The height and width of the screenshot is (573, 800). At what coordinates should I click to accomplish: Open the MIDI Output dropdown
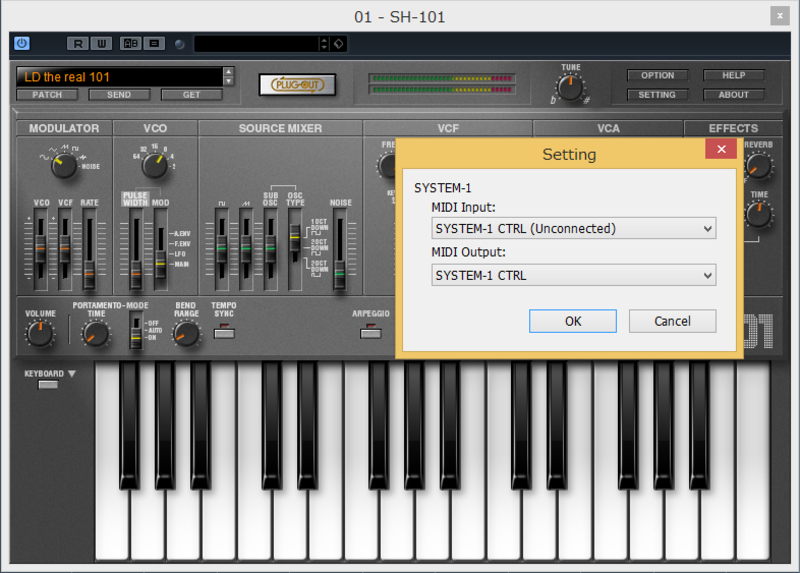[573, 275]
